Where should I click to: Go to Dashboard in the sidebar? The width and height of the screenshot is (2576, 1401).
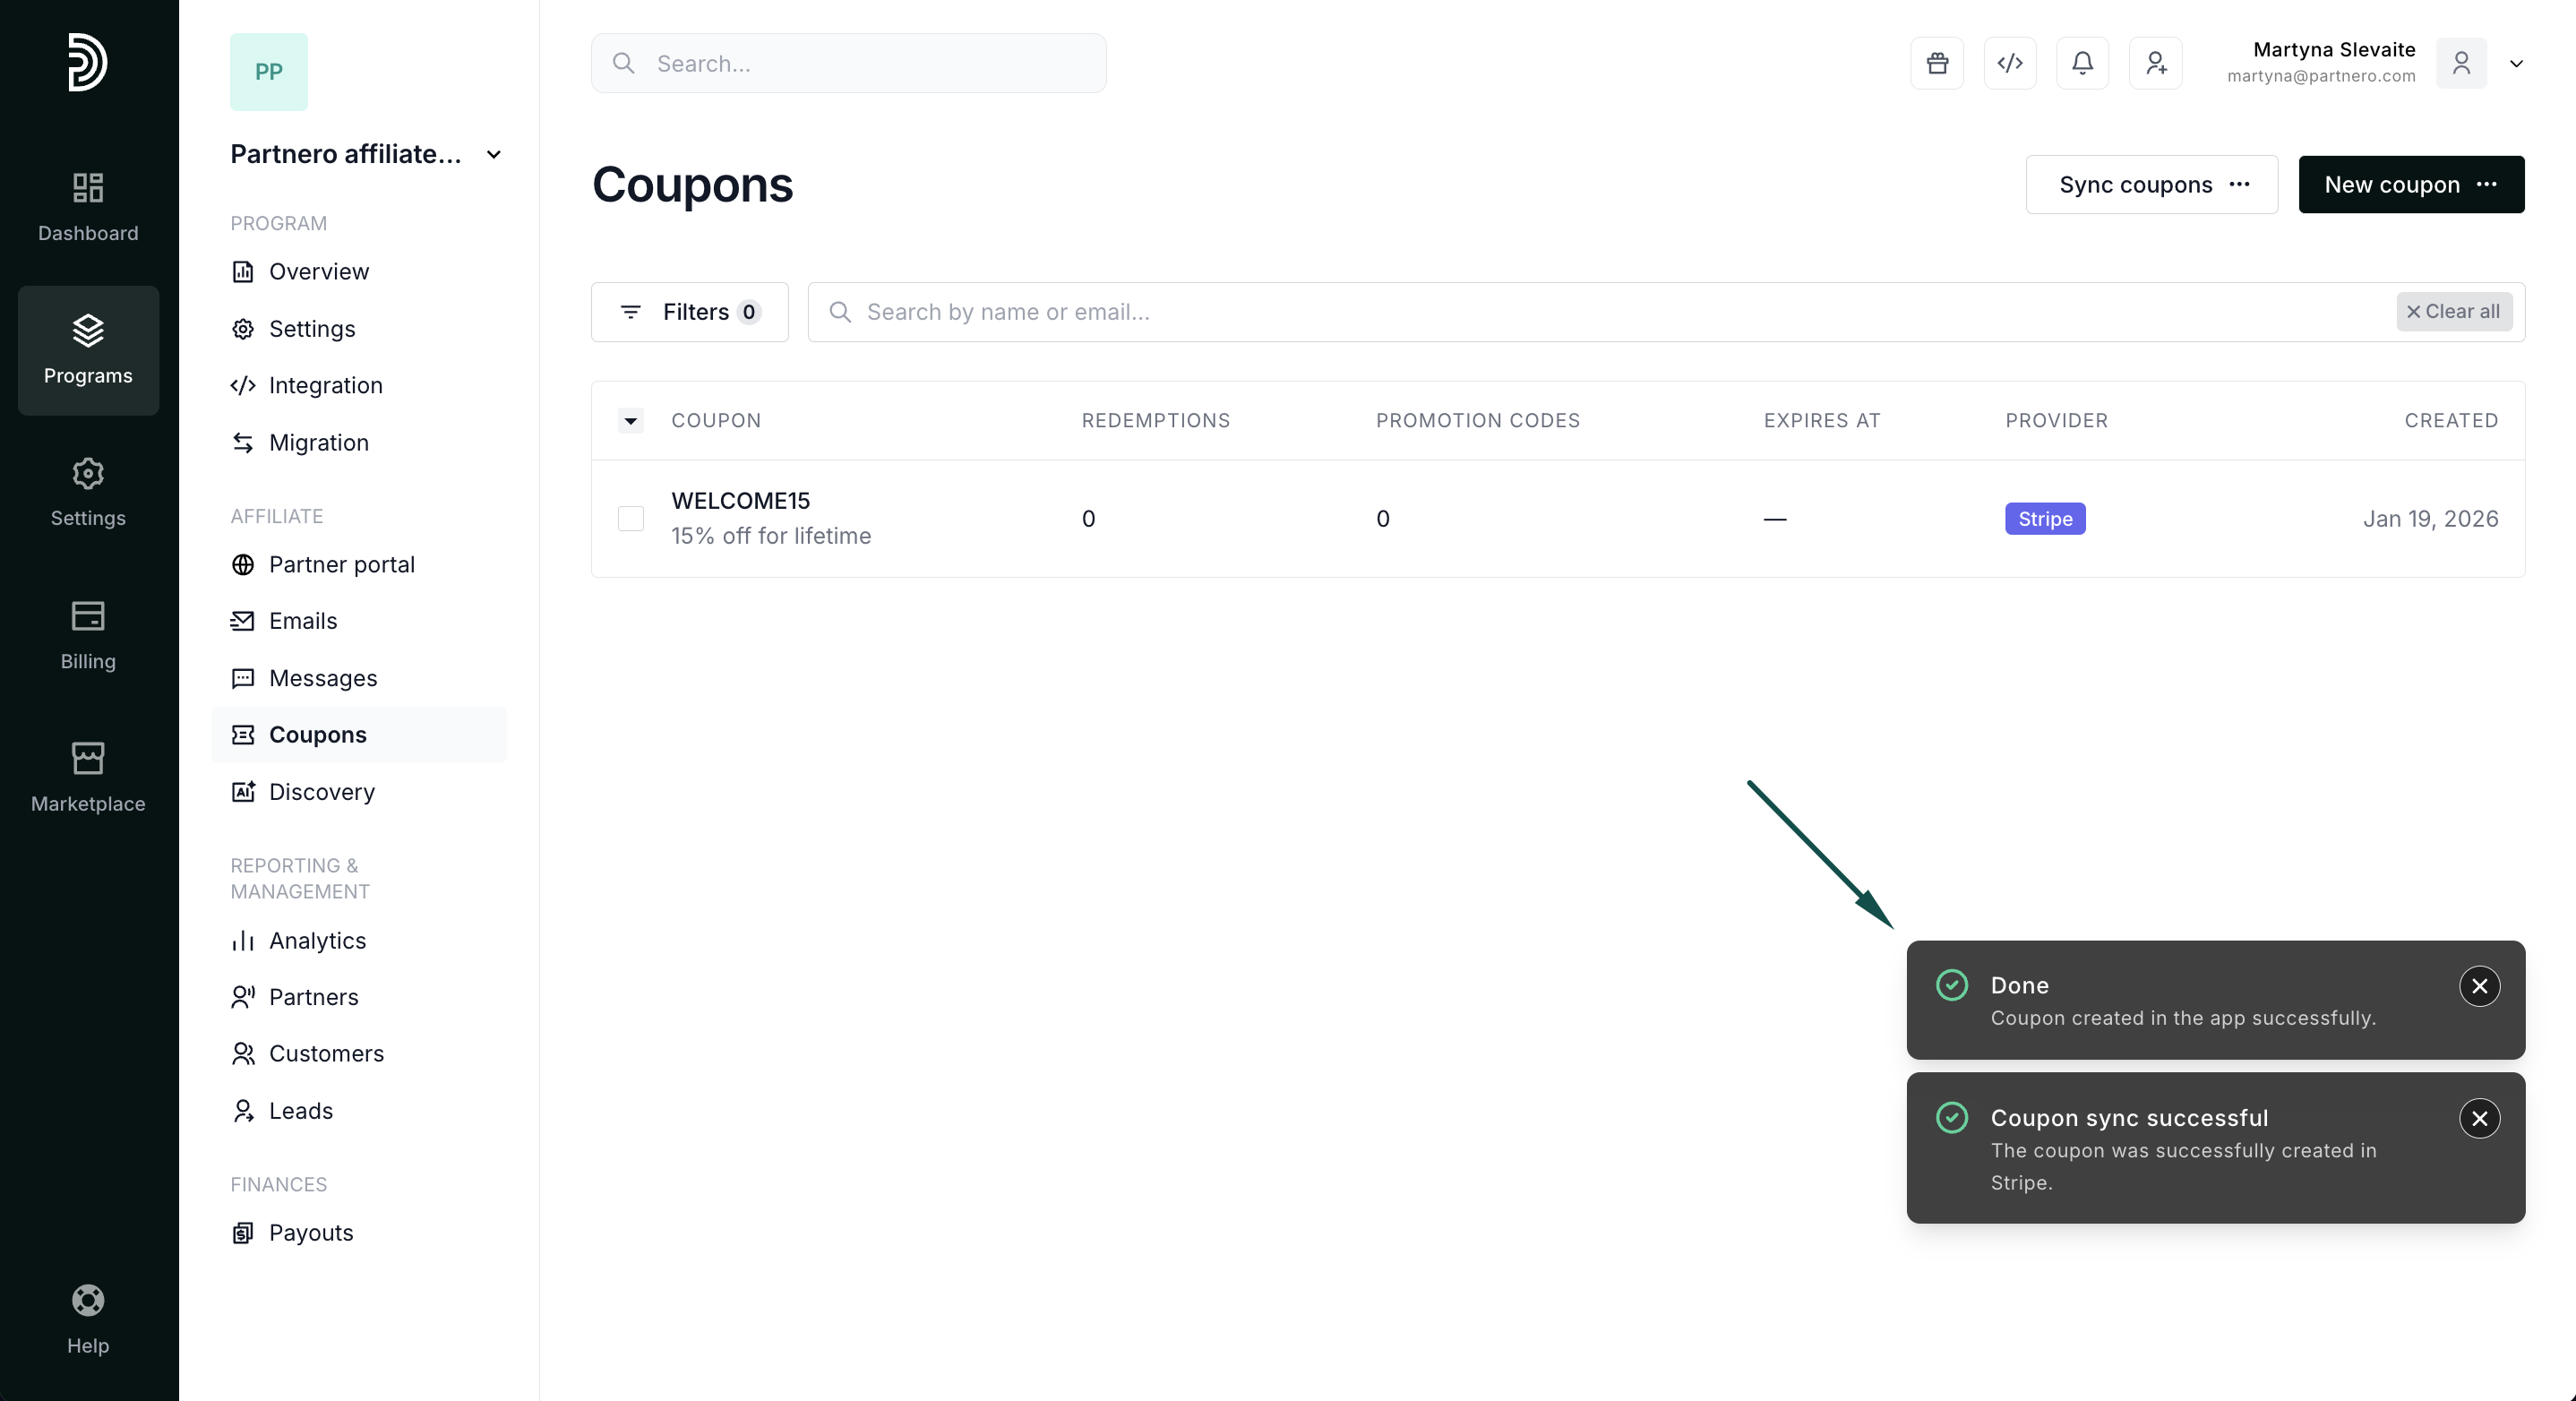pos(88,207)
